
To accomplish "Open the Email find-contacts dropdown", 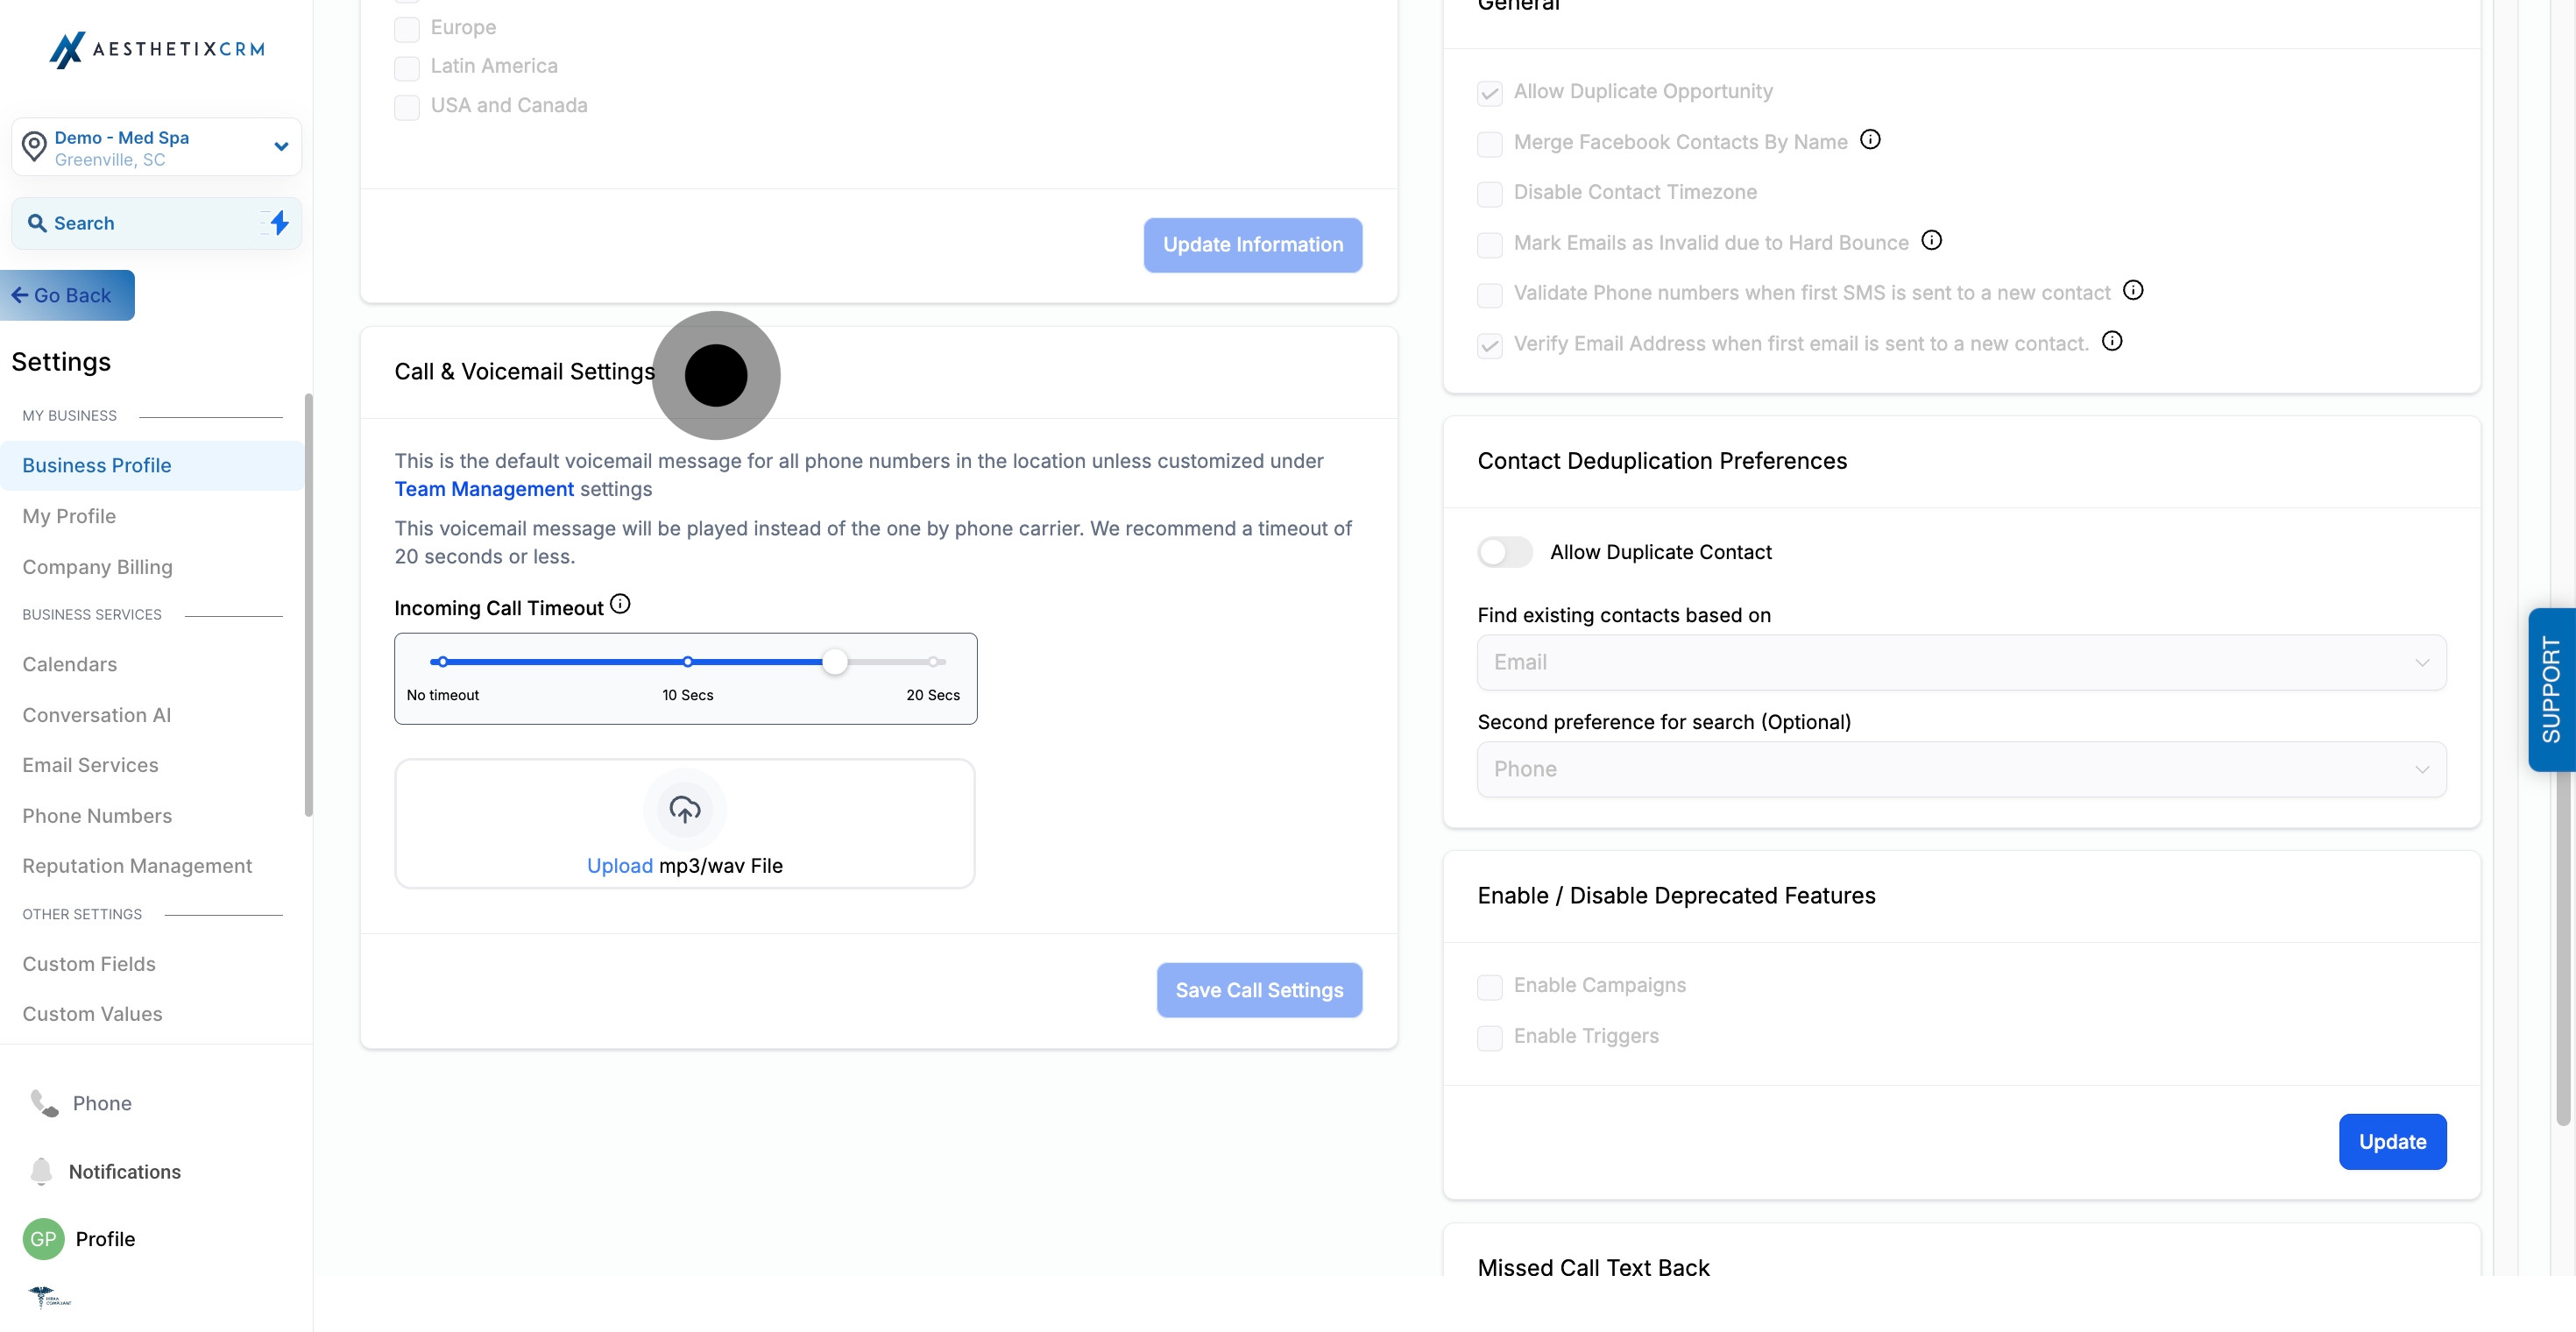I will (x=1961, y=662).
